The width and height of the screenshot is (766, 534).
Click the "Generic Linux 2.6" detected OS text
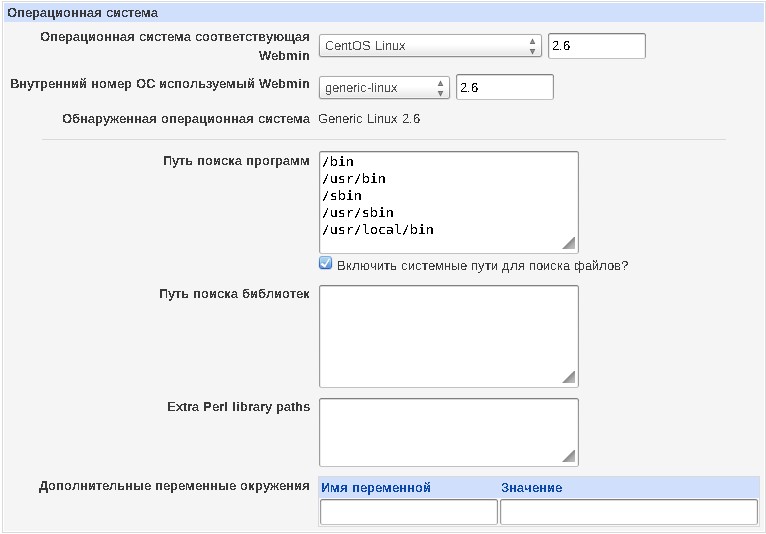[x=369, y=118]
